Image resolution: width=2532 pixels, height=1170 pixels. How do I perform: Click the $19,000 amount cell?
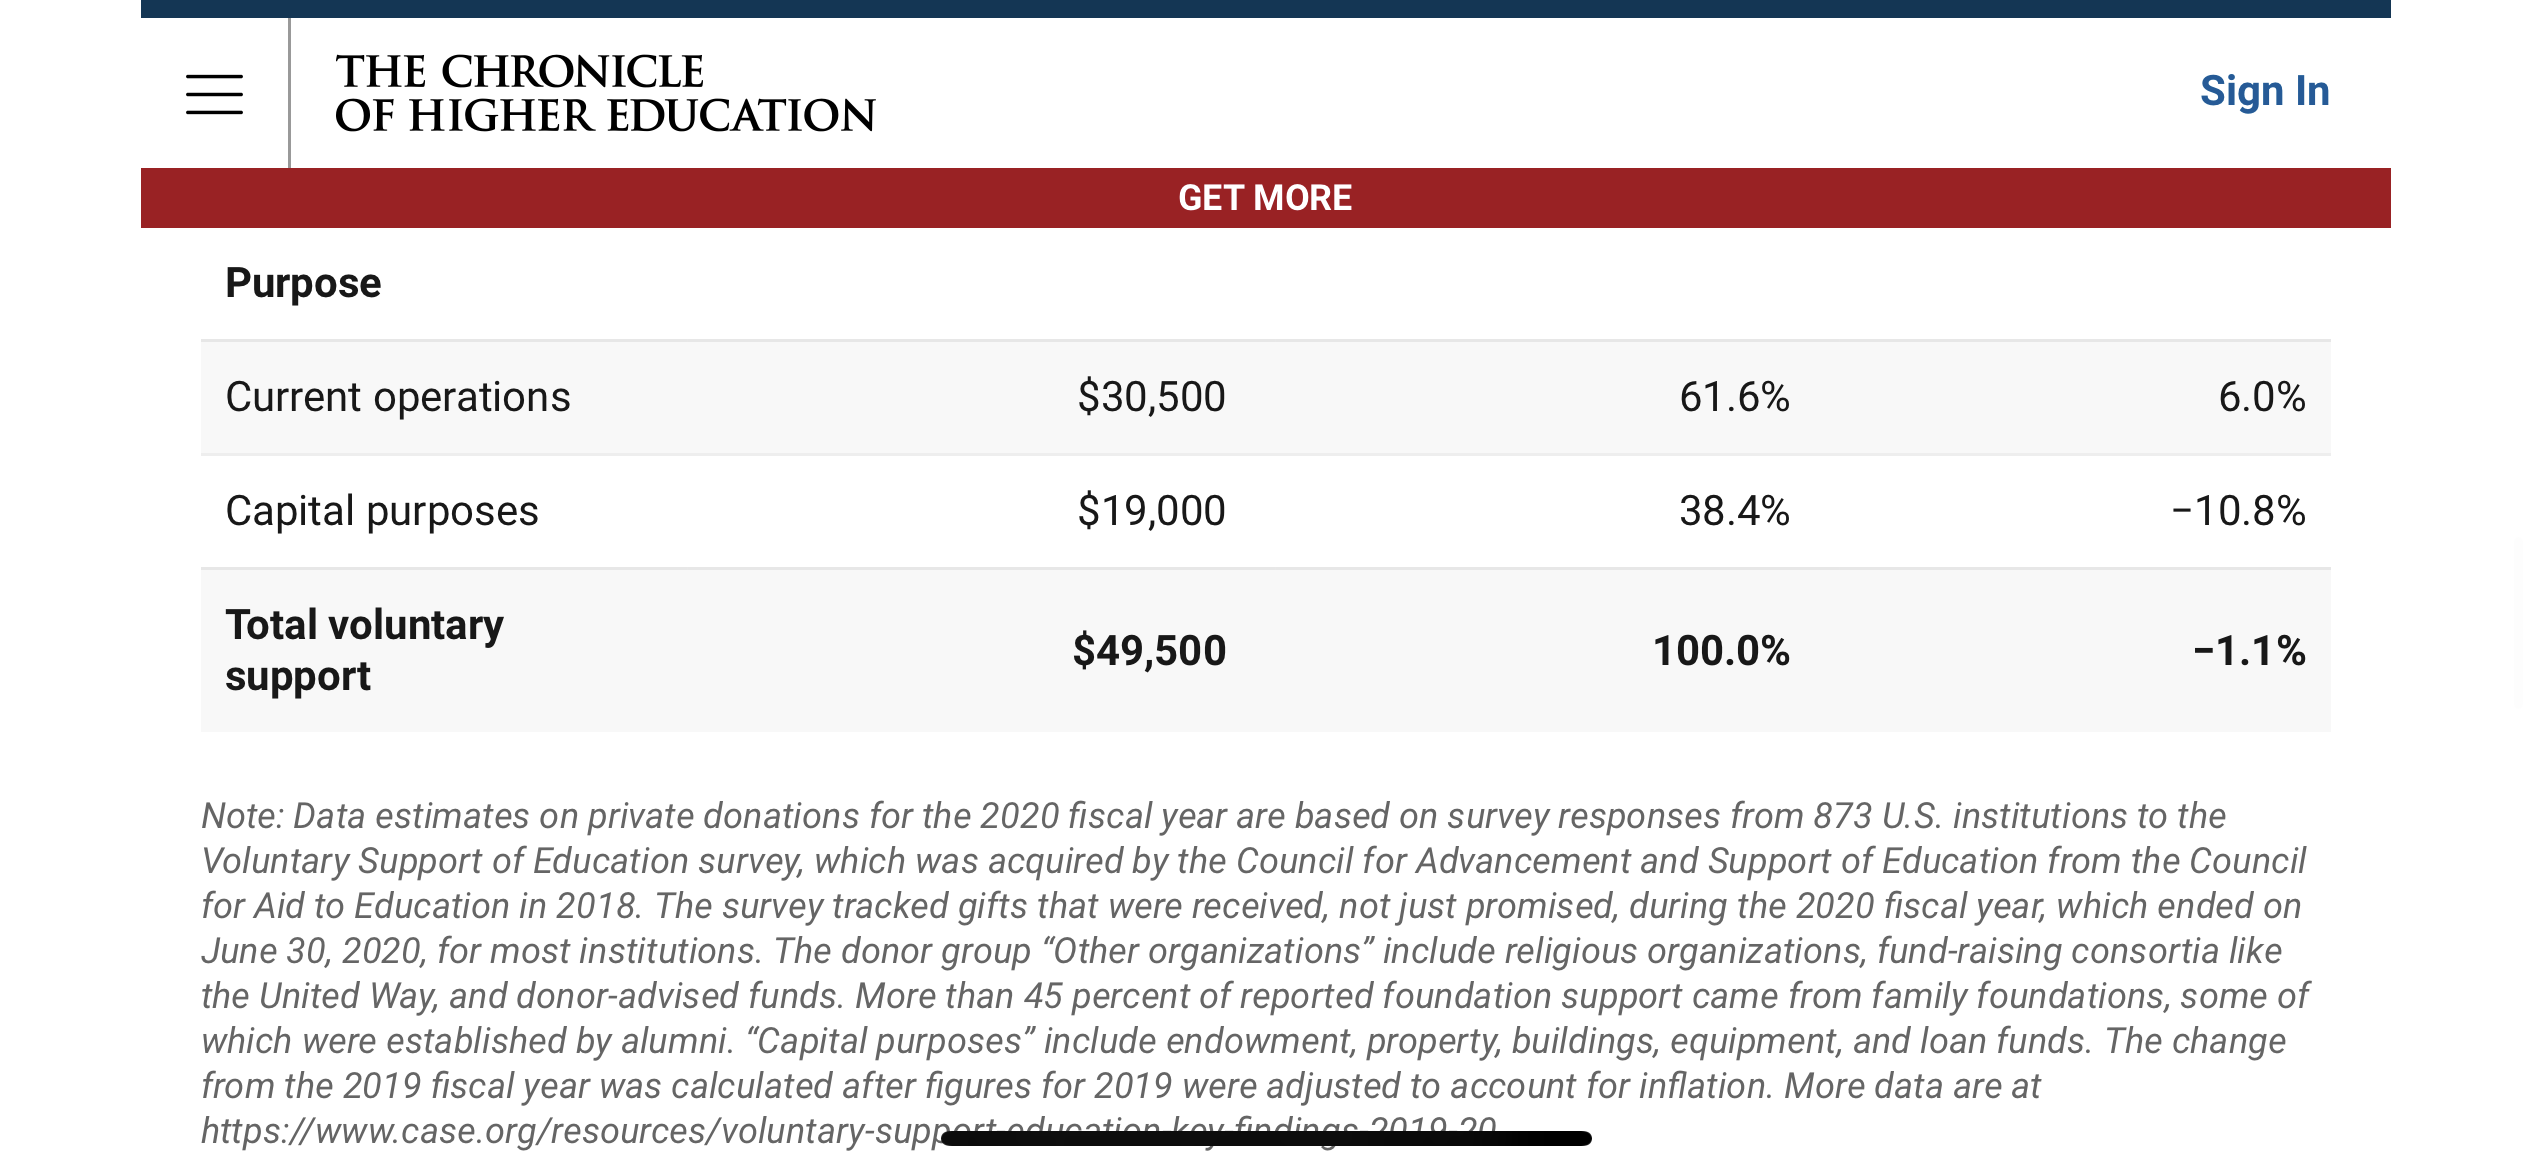[x=1151, y=511]
